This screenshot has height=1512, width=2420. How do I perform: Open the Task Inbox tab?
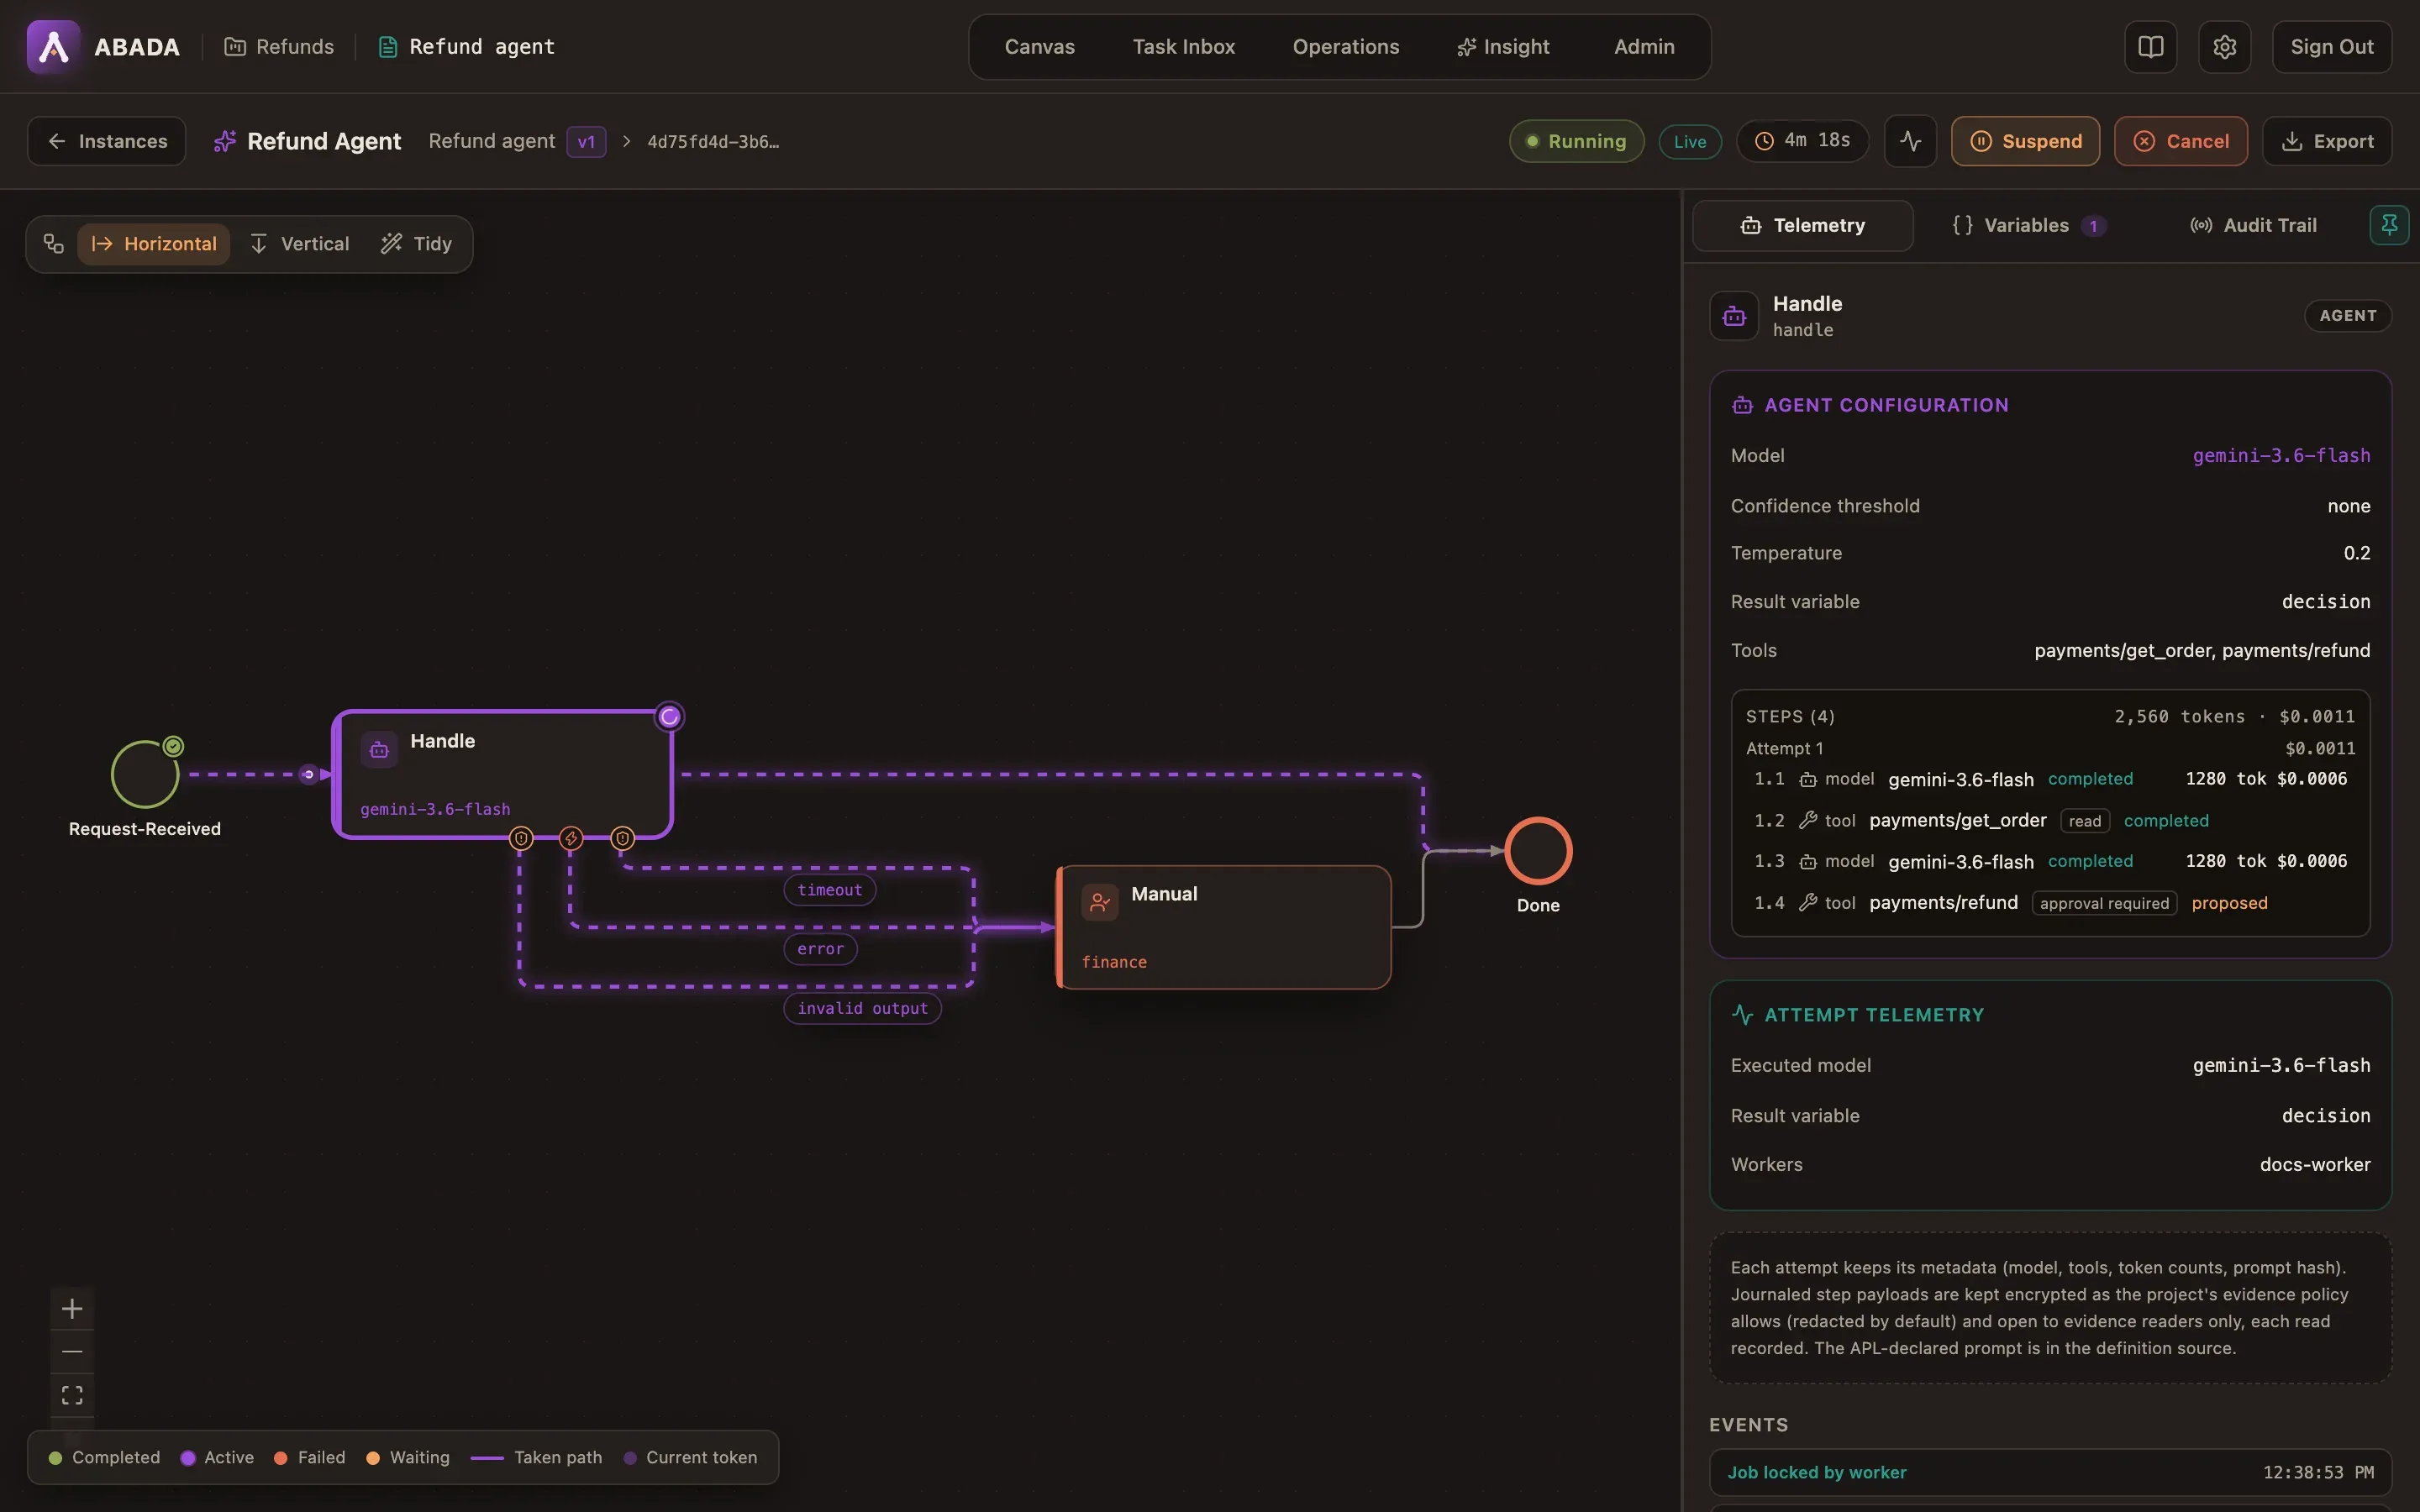(x=1184, y=47)
